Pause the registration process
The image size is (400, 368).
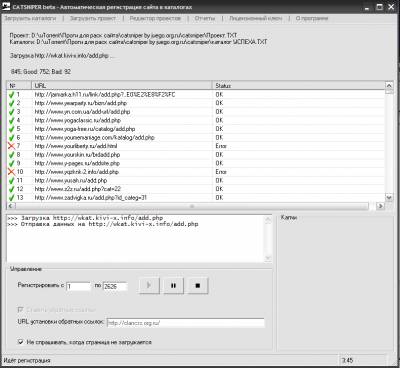point(173,285)
